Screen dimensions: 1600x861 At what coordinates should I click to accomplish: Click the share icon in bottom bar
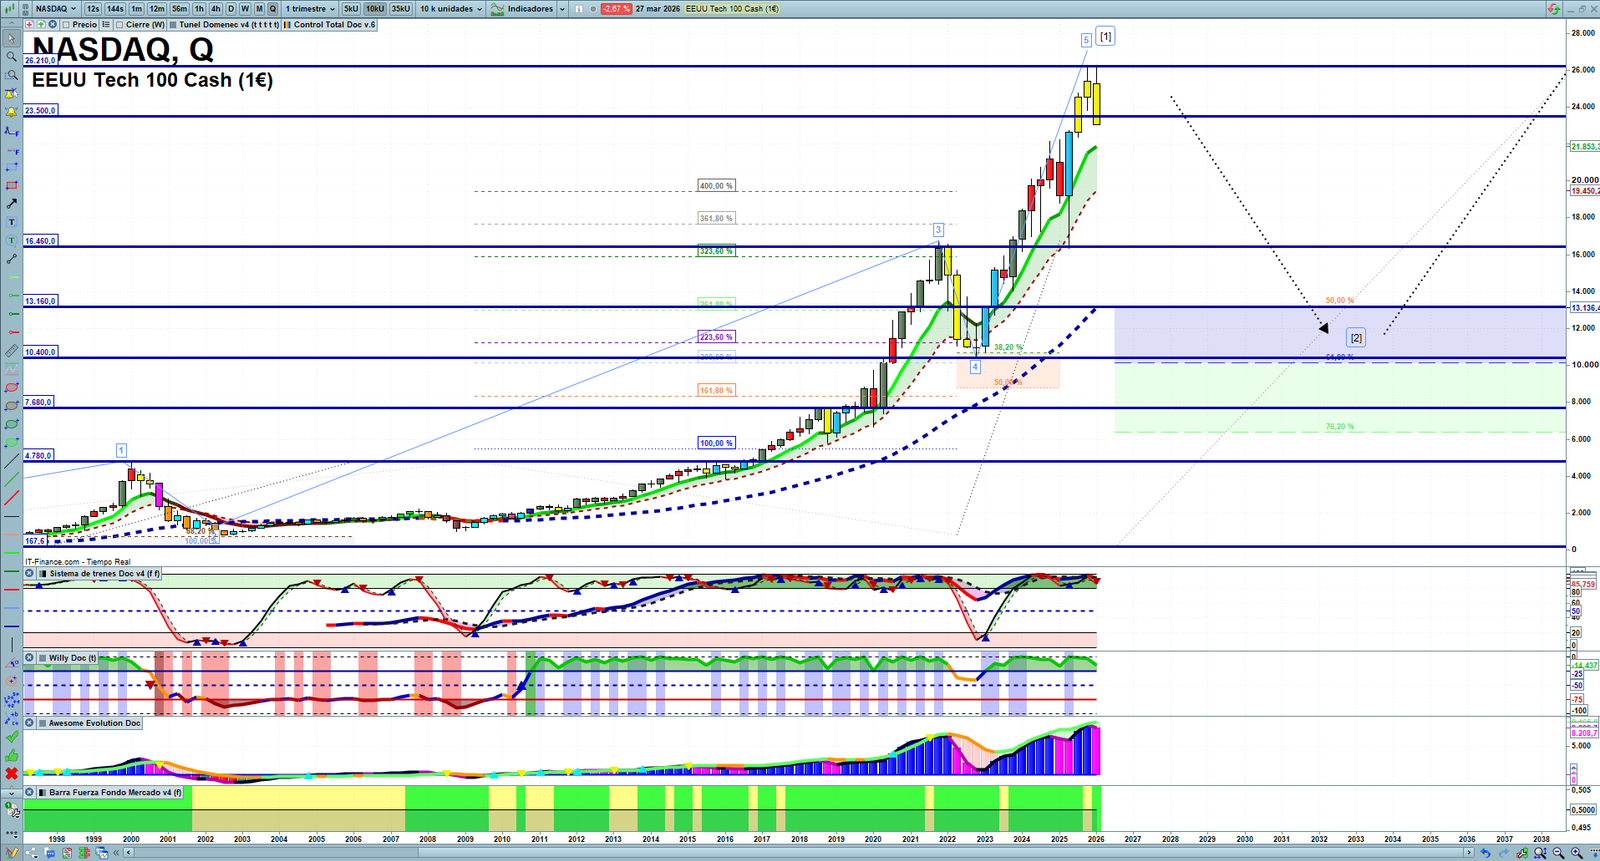point(32,853)
